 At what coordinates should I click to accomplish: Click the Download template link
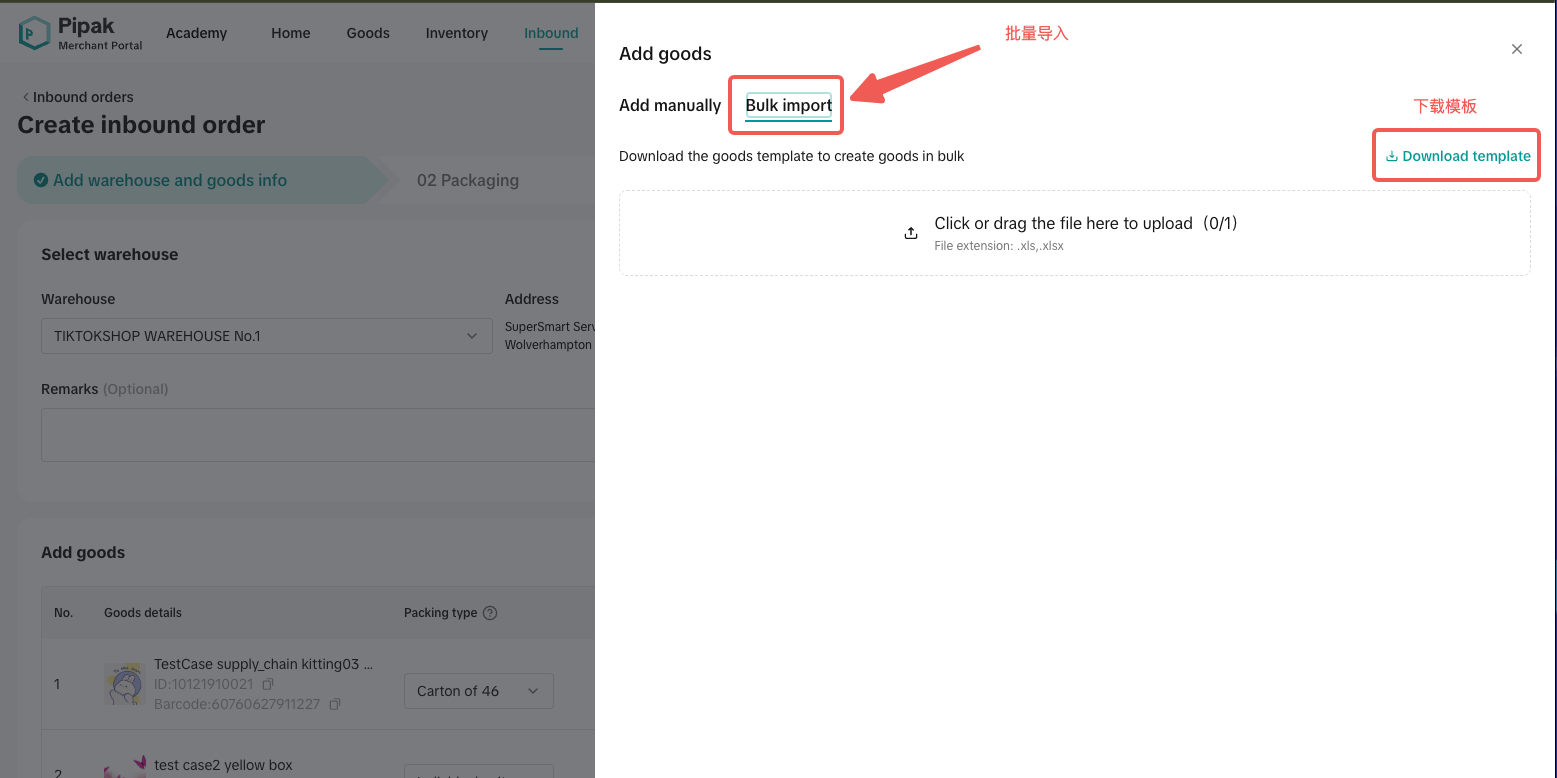pos(1466,156)
